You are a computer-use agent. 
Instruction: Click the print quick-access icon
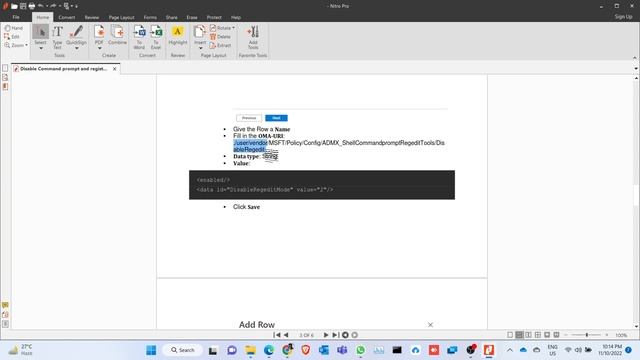pos(32,6)
